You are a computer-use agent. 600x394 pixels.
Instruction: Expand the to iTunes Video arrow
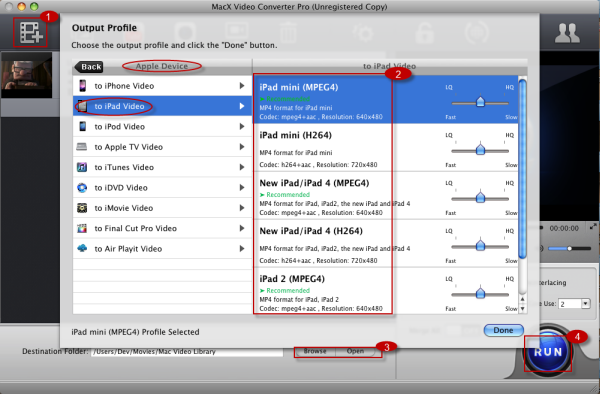242,167
